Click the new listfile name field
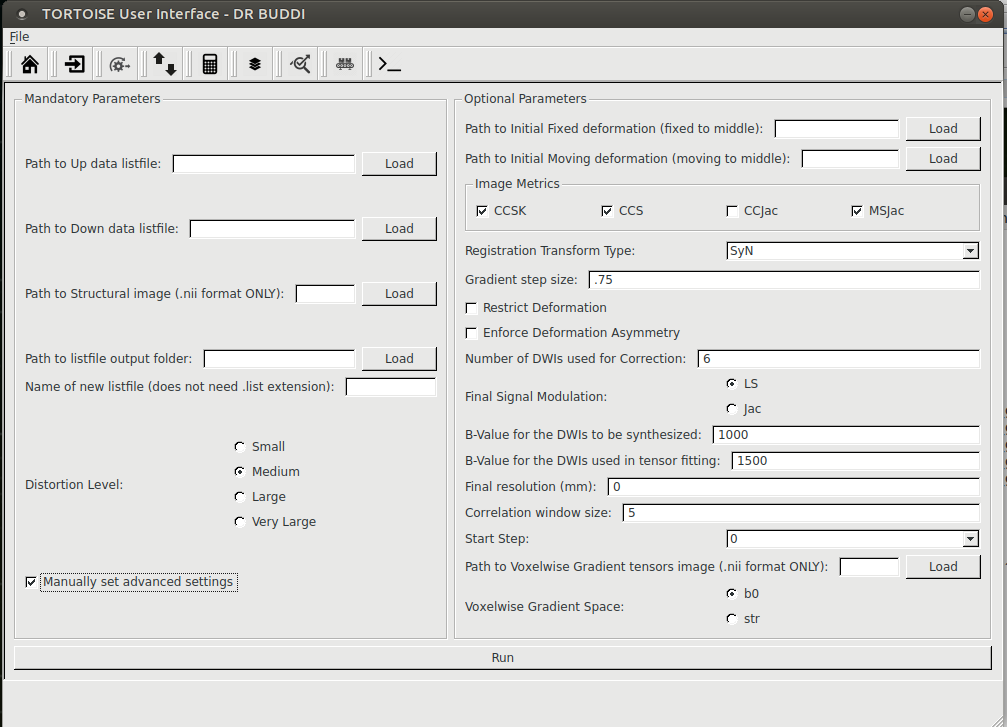This screenshot has height=727, width=1007. click(390, 387)
